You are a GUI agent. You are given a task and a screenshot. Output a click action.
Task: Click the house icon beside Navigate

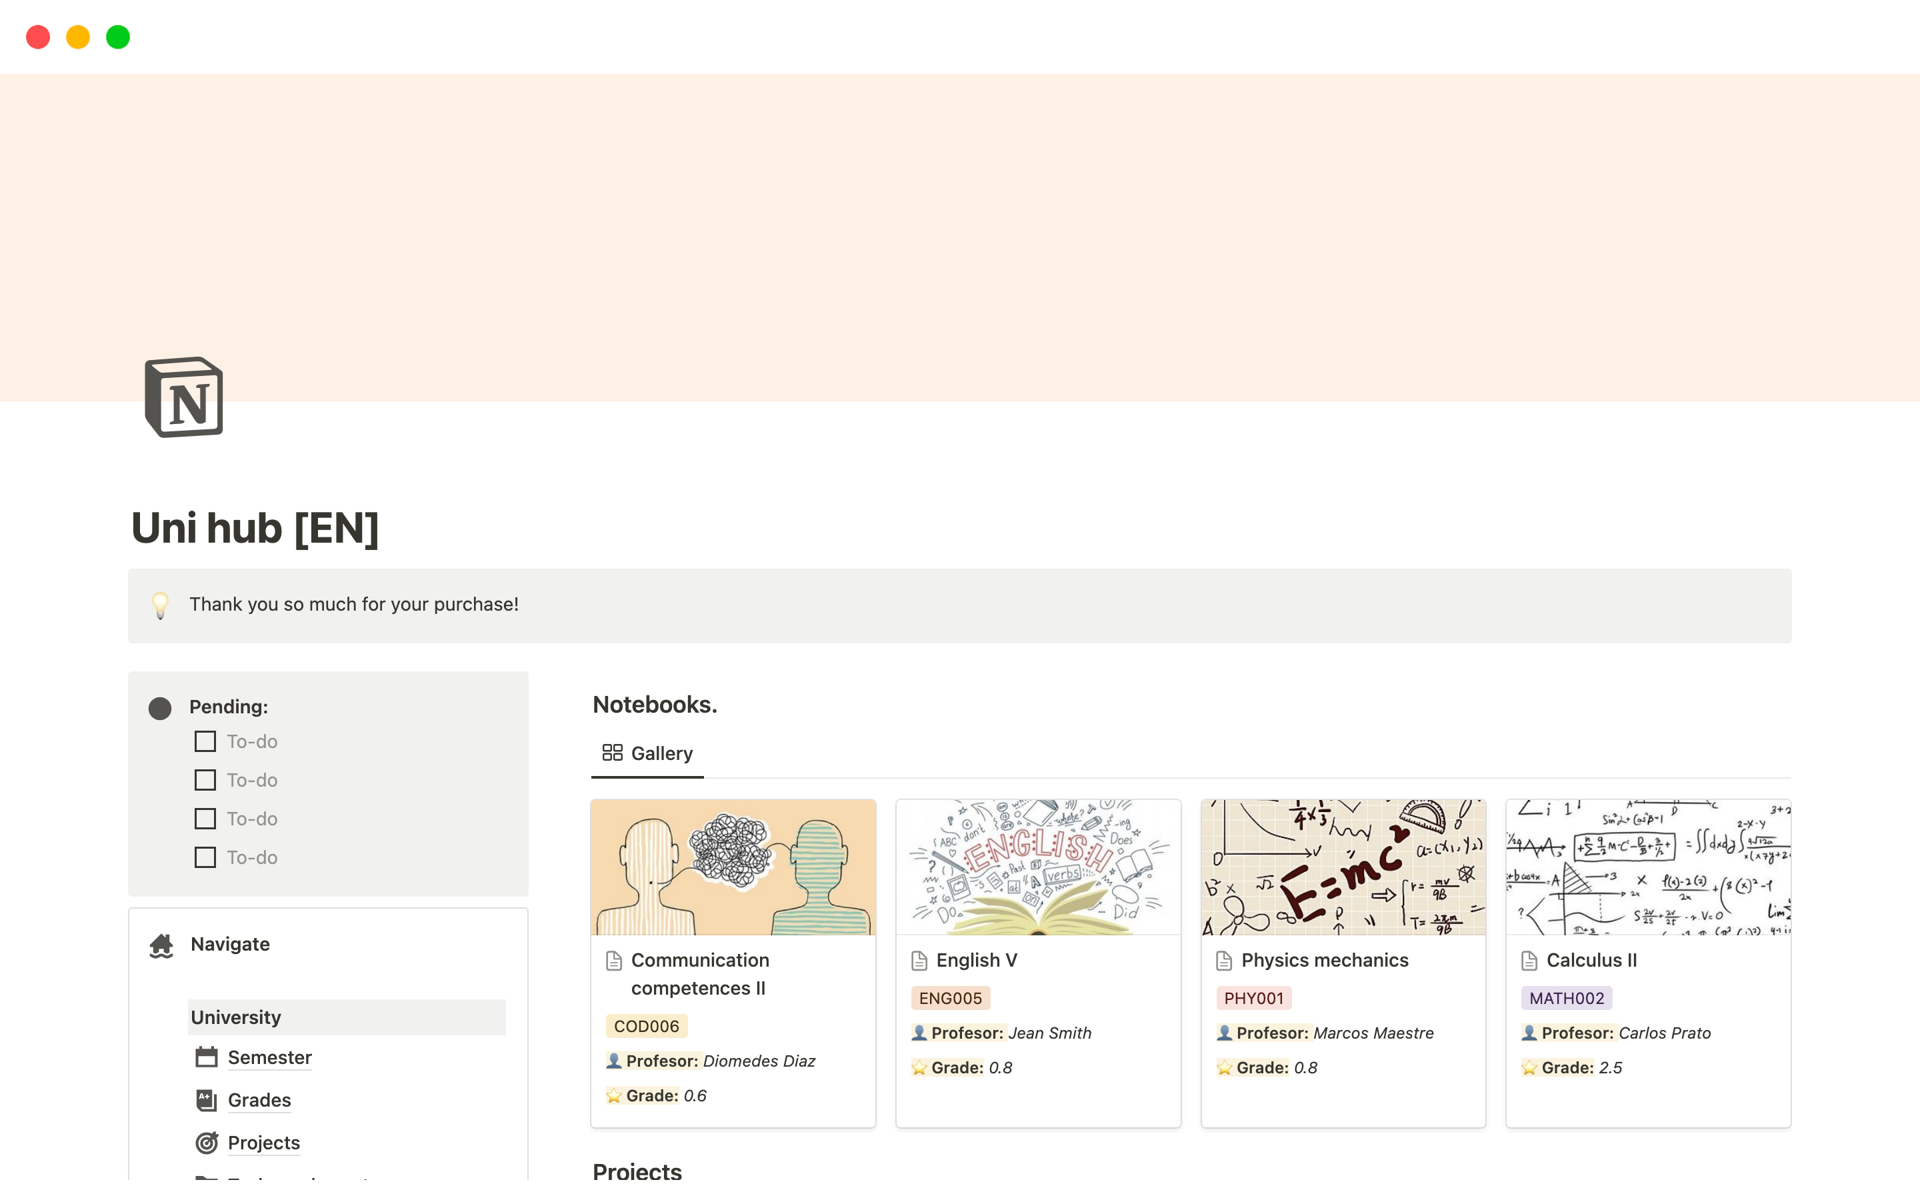(161, 945)
